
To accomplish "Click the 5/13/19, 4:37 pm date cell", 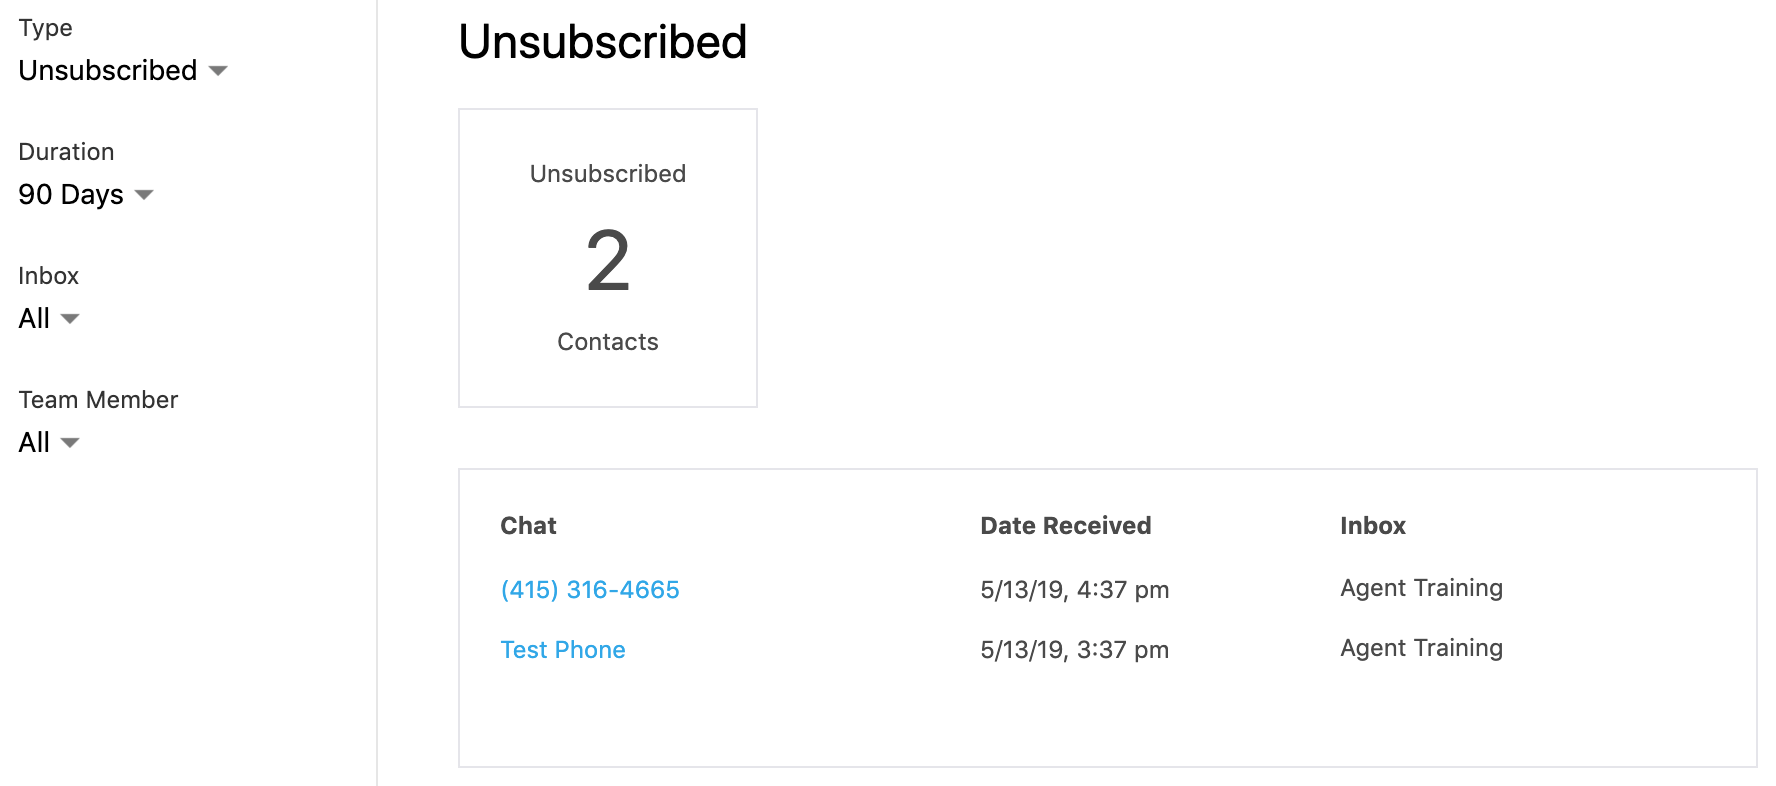I will [1074, 590].
